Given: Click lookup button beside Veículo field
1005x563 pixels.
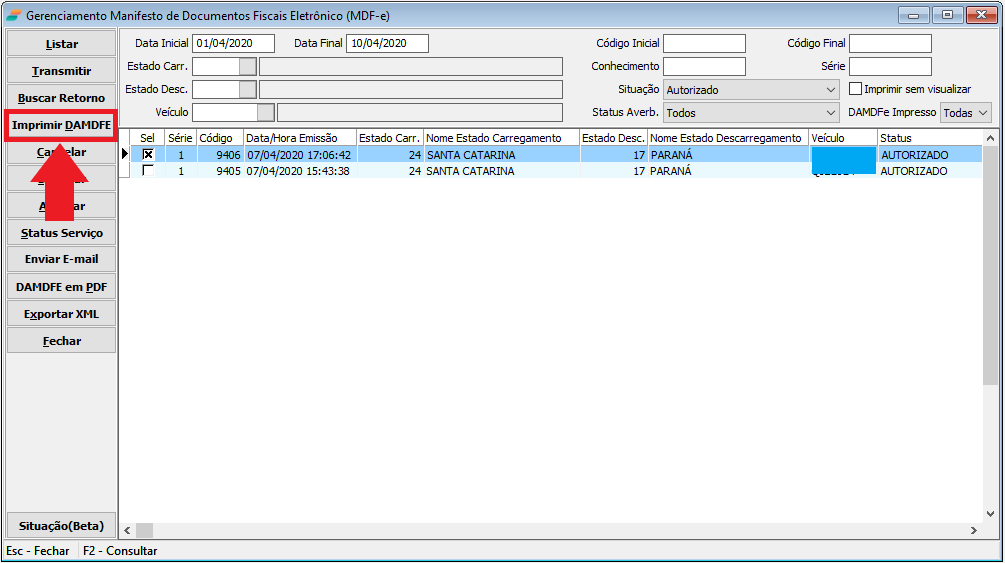Looking at the screenshot, I should (x=266, y=113).
